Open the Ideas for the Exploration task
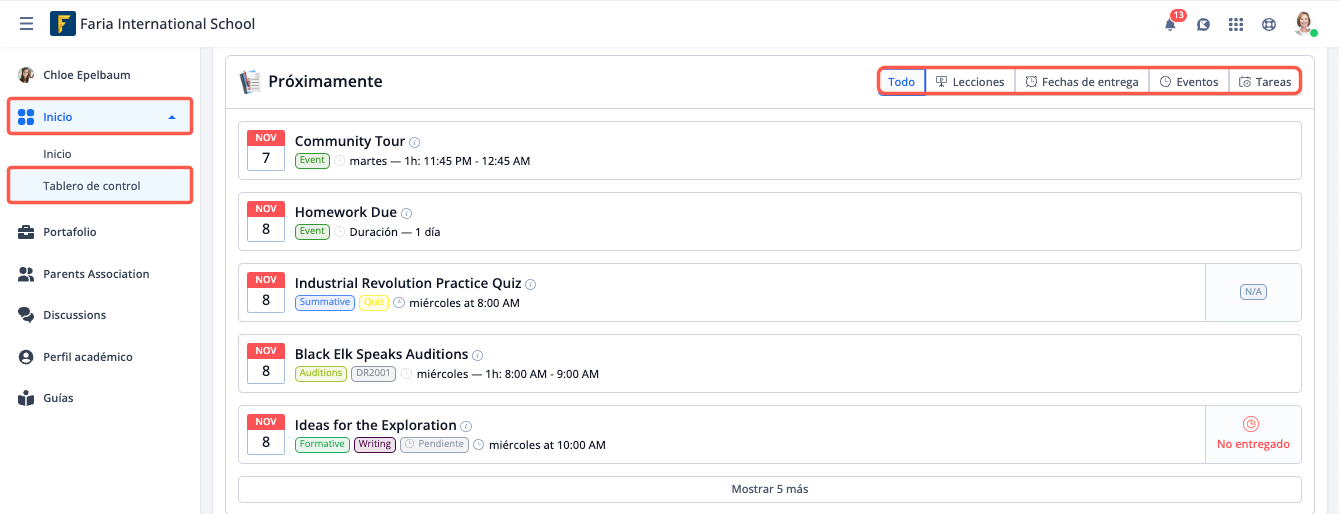Image resolution: width=1339 pixels, height=514 pixels. (375, 425)
